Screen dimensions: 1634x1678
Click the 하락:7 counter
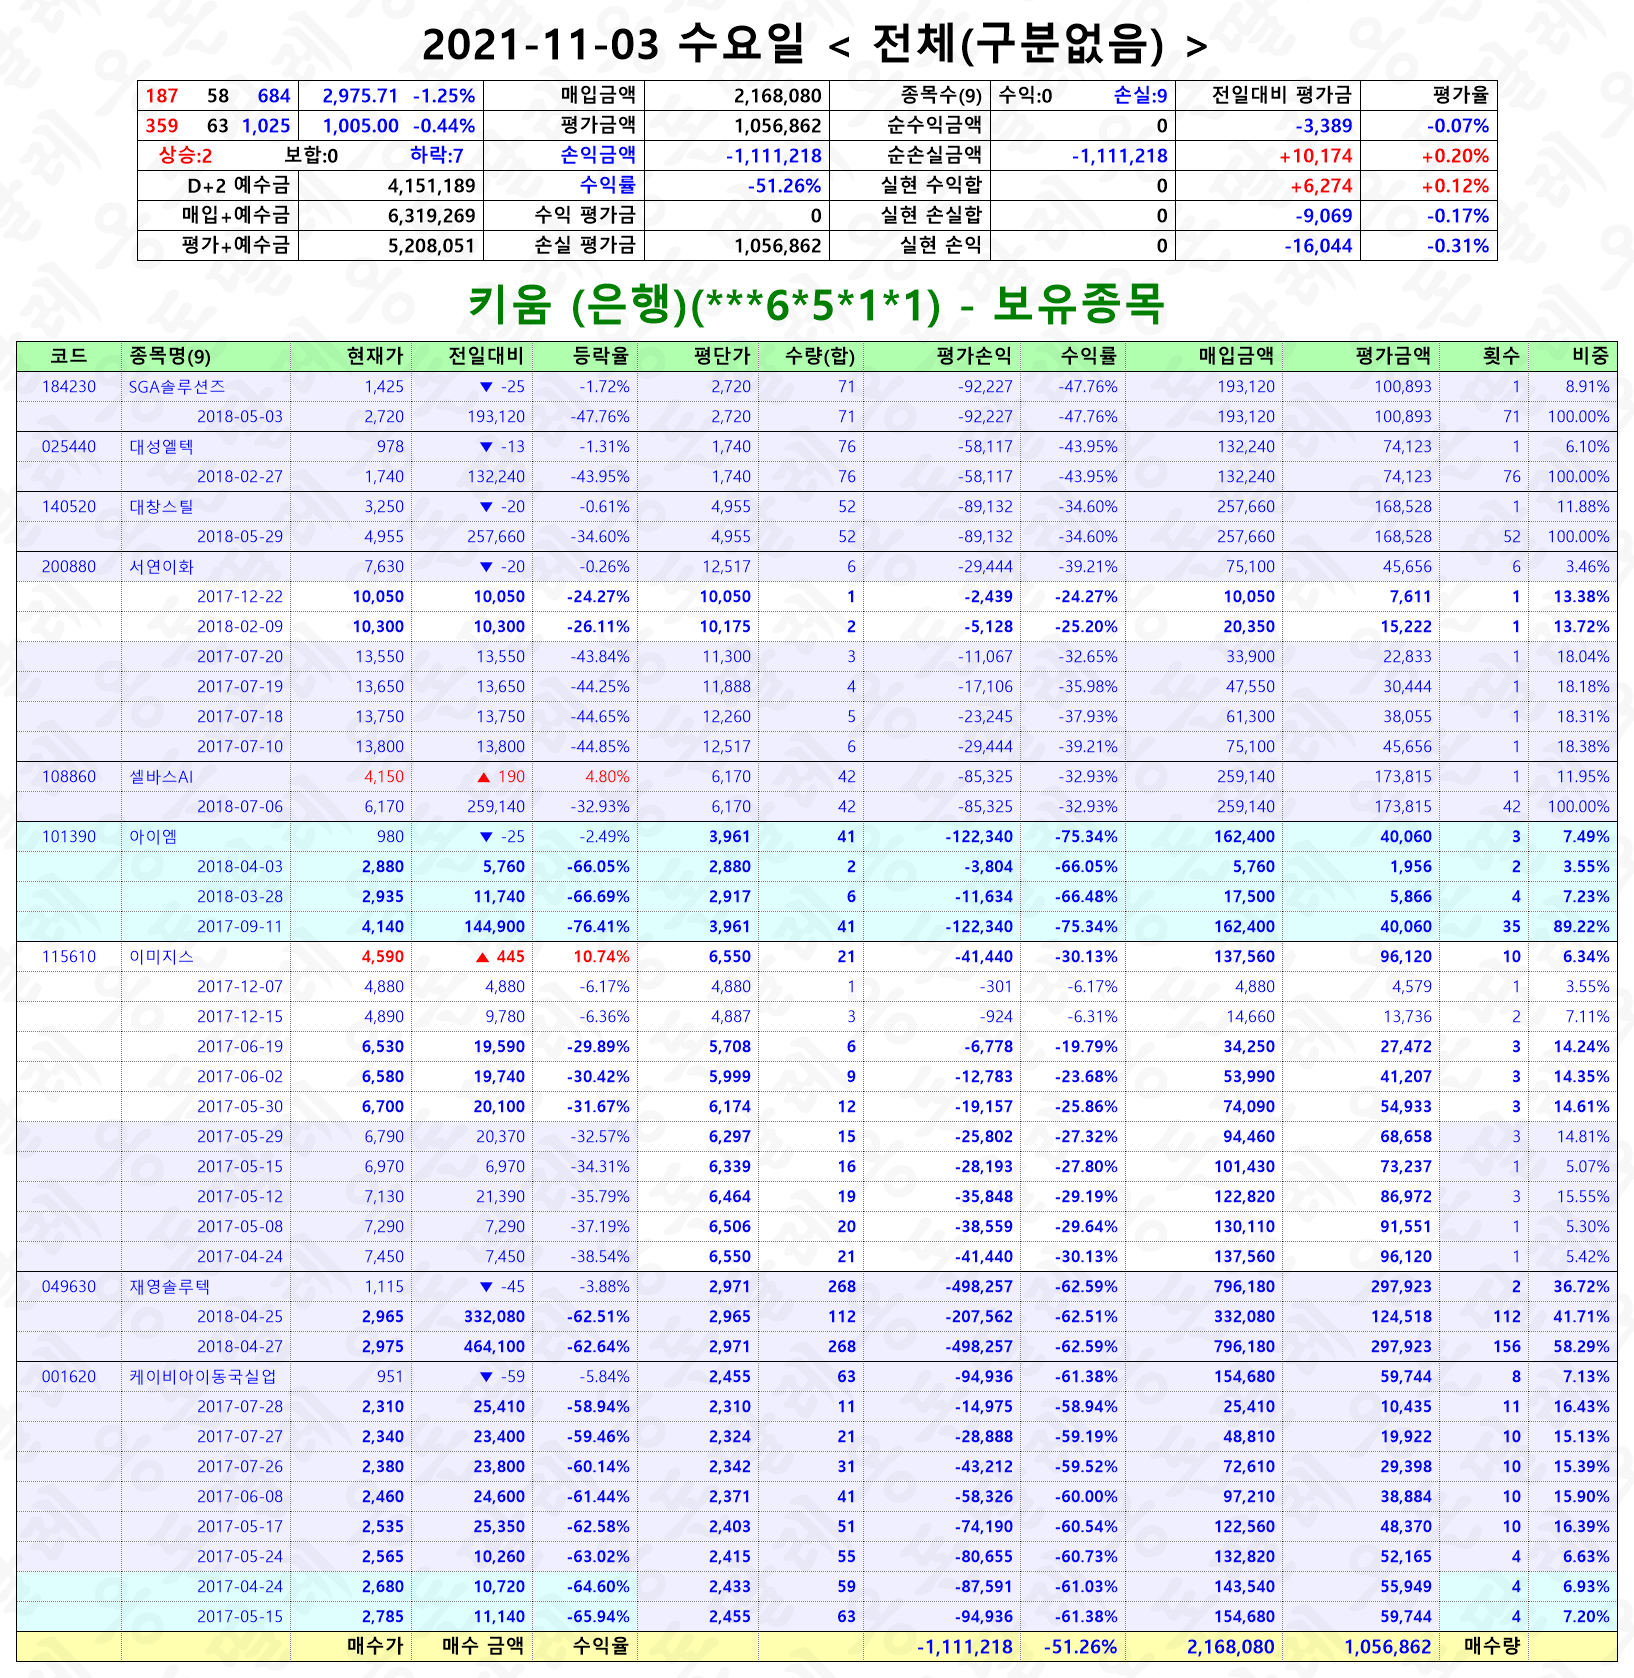437,156
